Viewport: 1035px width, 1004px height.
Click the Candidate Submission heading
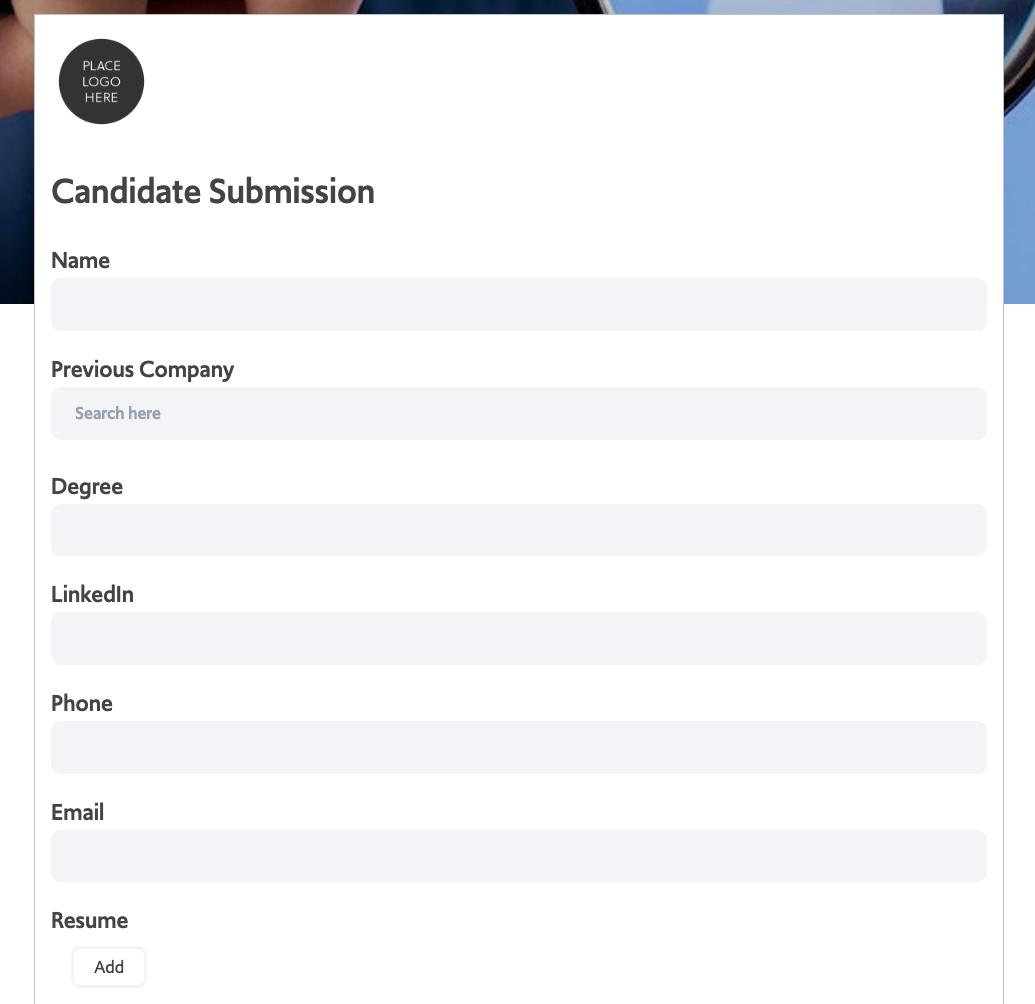tap(213, 191)
